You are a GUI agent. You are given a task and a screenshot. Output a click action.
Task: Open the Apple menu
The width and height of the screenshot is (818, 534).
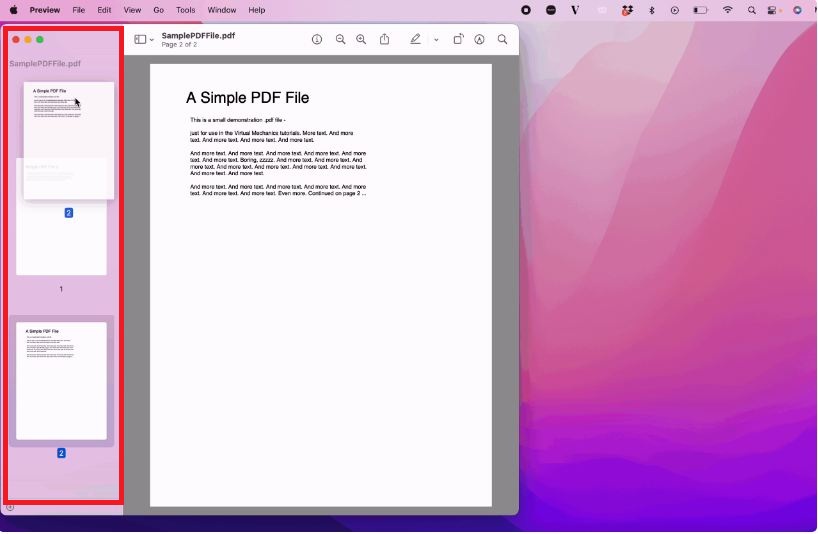click(14, 10)
